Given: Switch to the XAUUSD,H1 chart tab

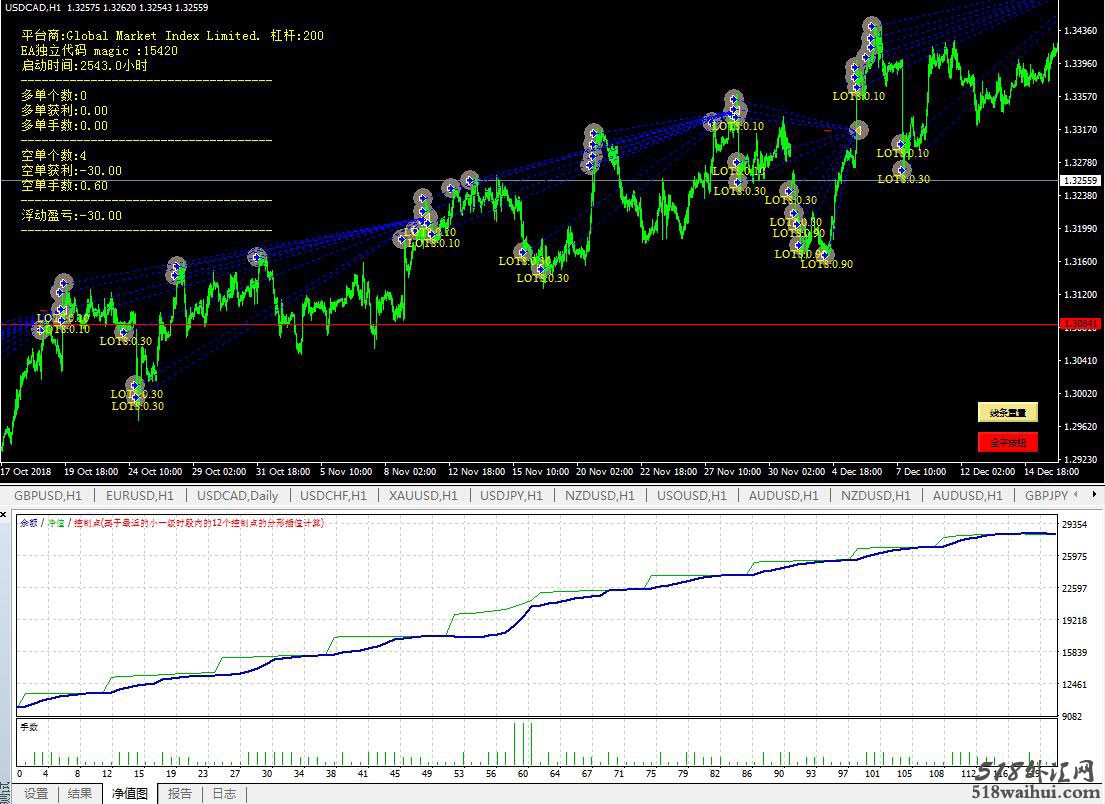Looking at the screenshot, I should point(423,495).
